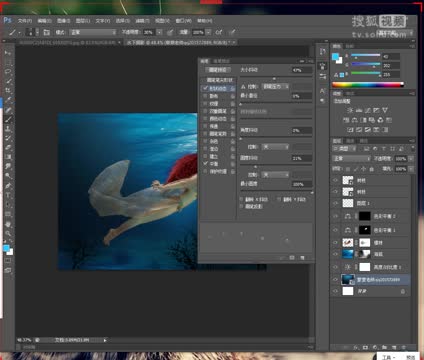Switch to the 路径 (Paths) tab

(x=363, y=141)
